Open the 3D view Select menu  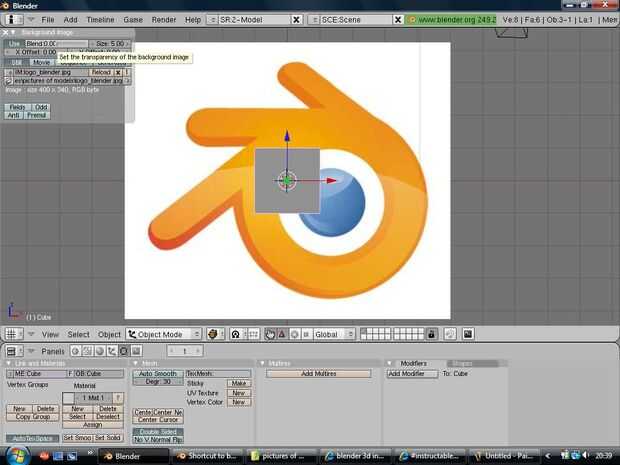[x=78, y=335]
